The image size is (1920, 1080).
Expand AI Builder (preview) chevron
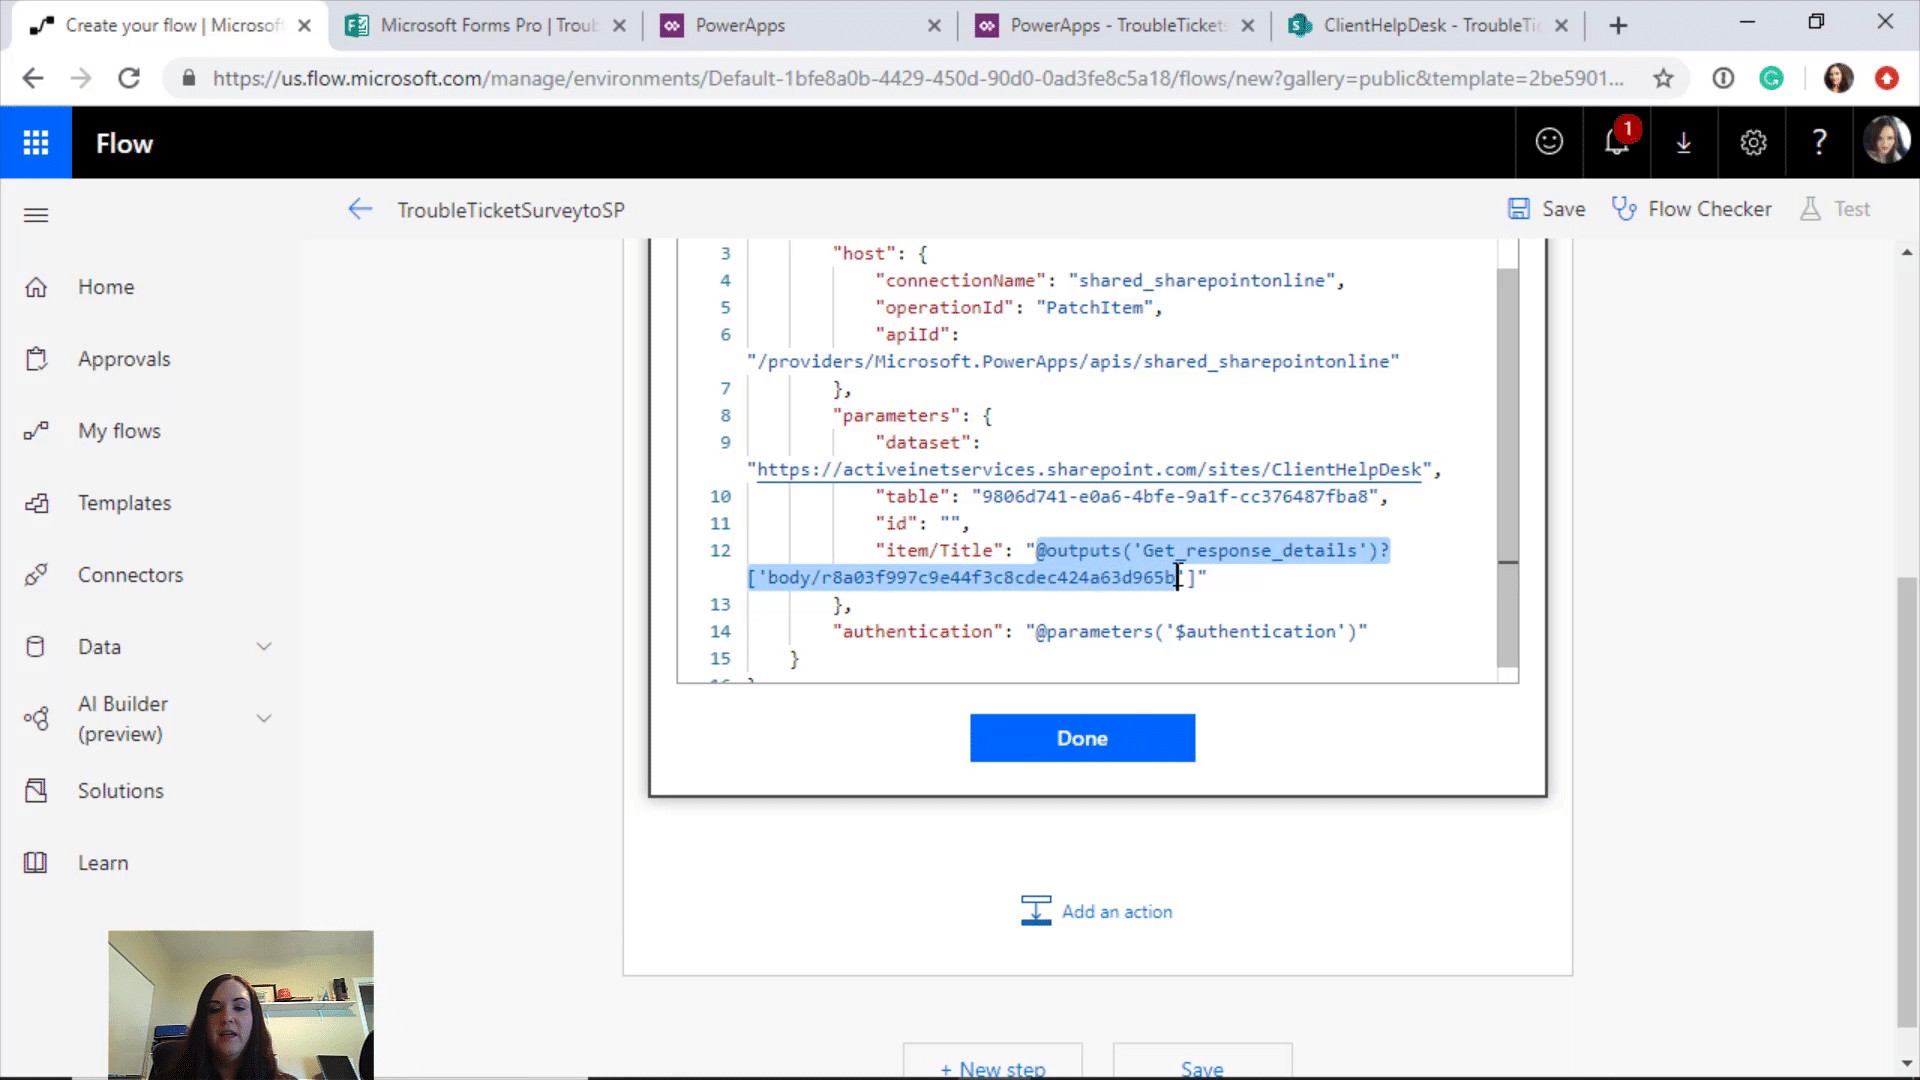[x=264, y=718]
